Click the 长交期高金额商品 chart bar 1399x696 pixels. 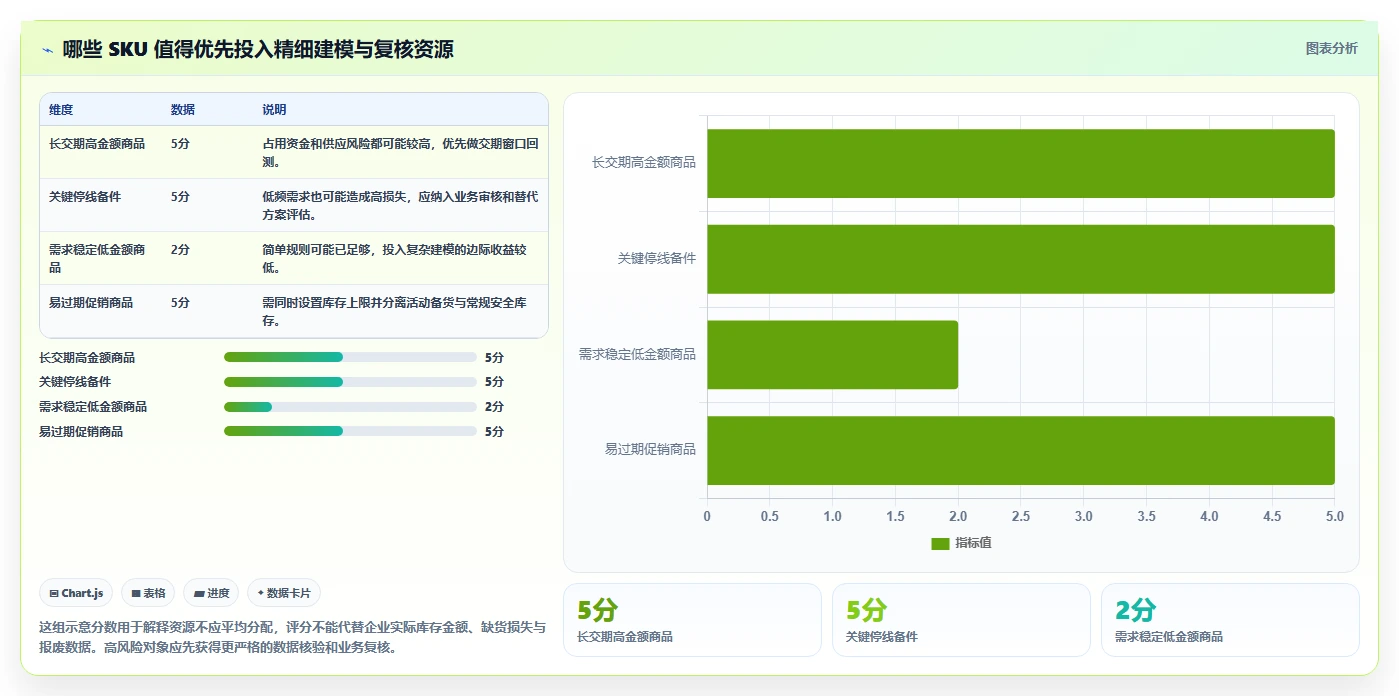click(x=1020, y=163)
